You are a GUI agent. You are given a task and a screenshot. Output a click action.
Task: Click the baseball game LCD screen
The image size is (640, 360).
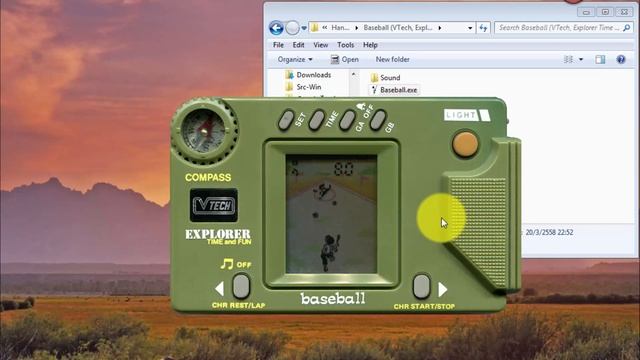tap(331, 214)
